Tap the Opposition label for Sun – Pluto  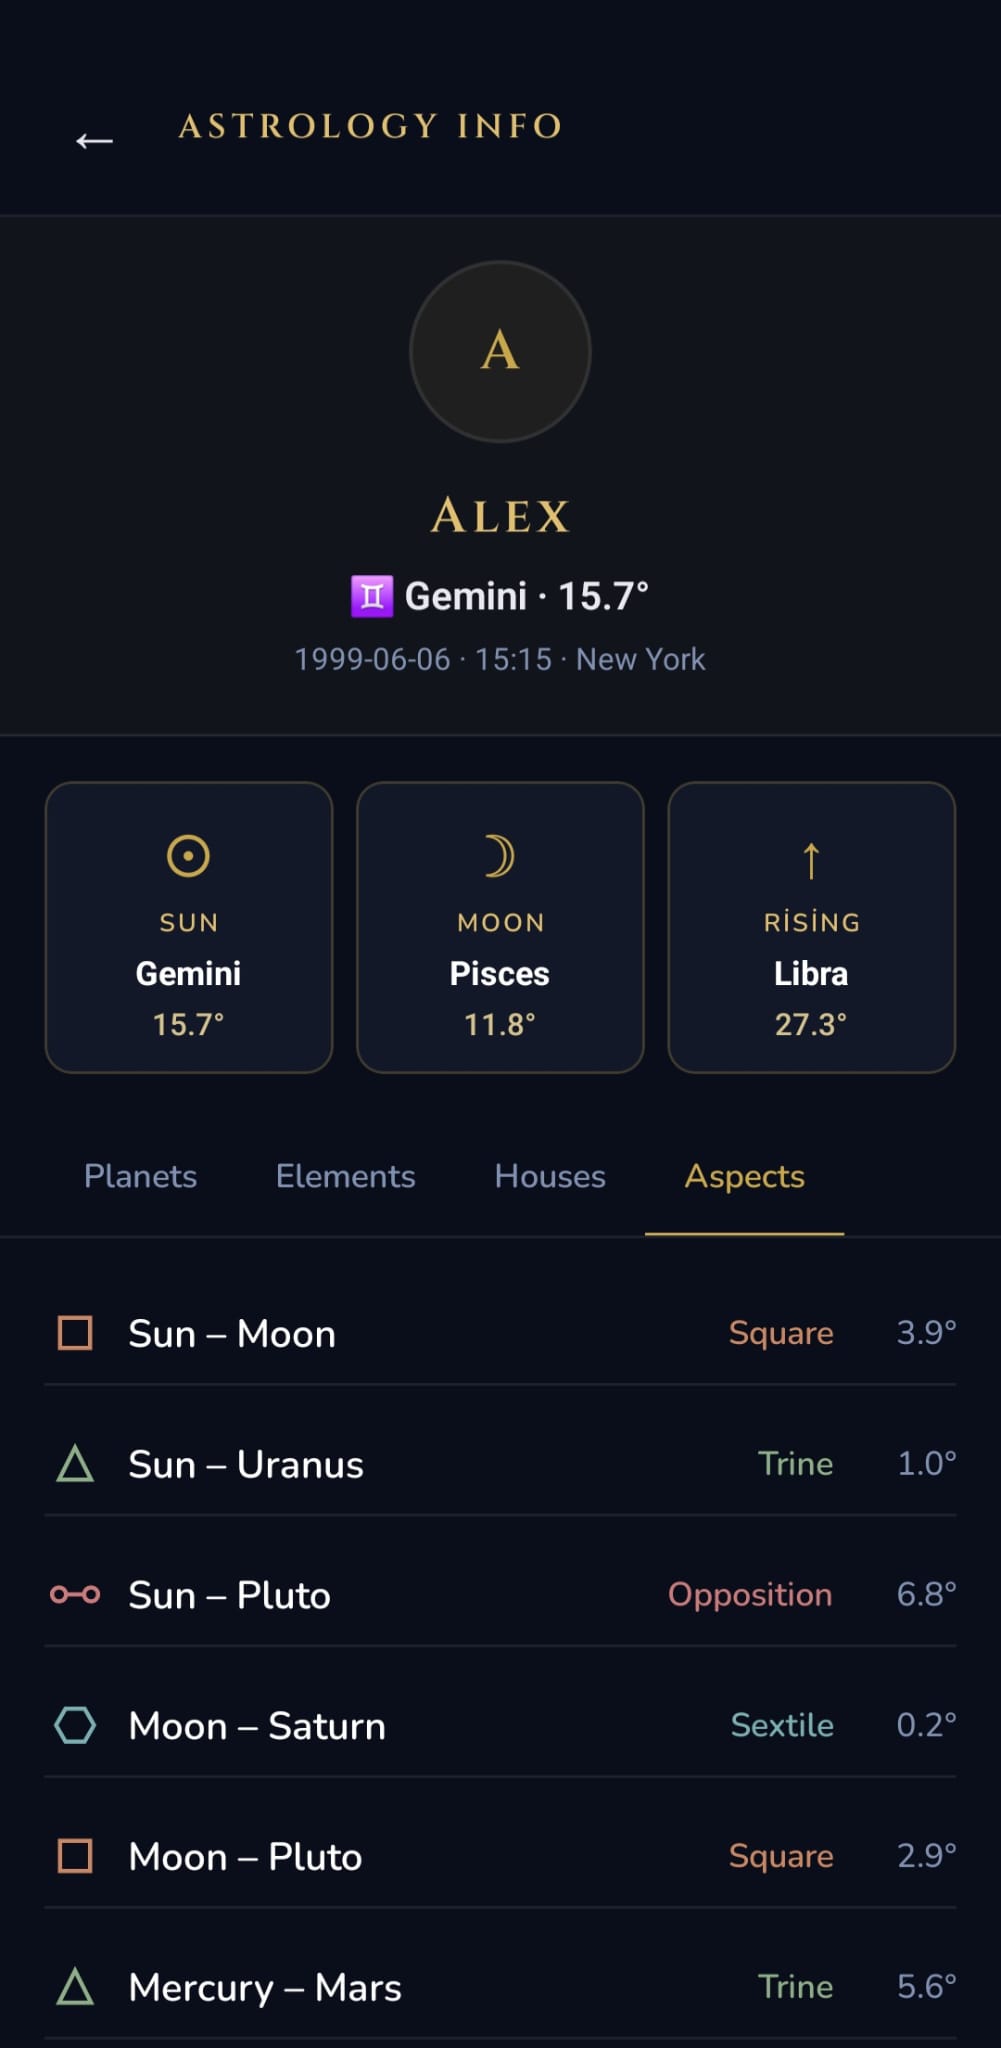click(x=750, y=1594)
